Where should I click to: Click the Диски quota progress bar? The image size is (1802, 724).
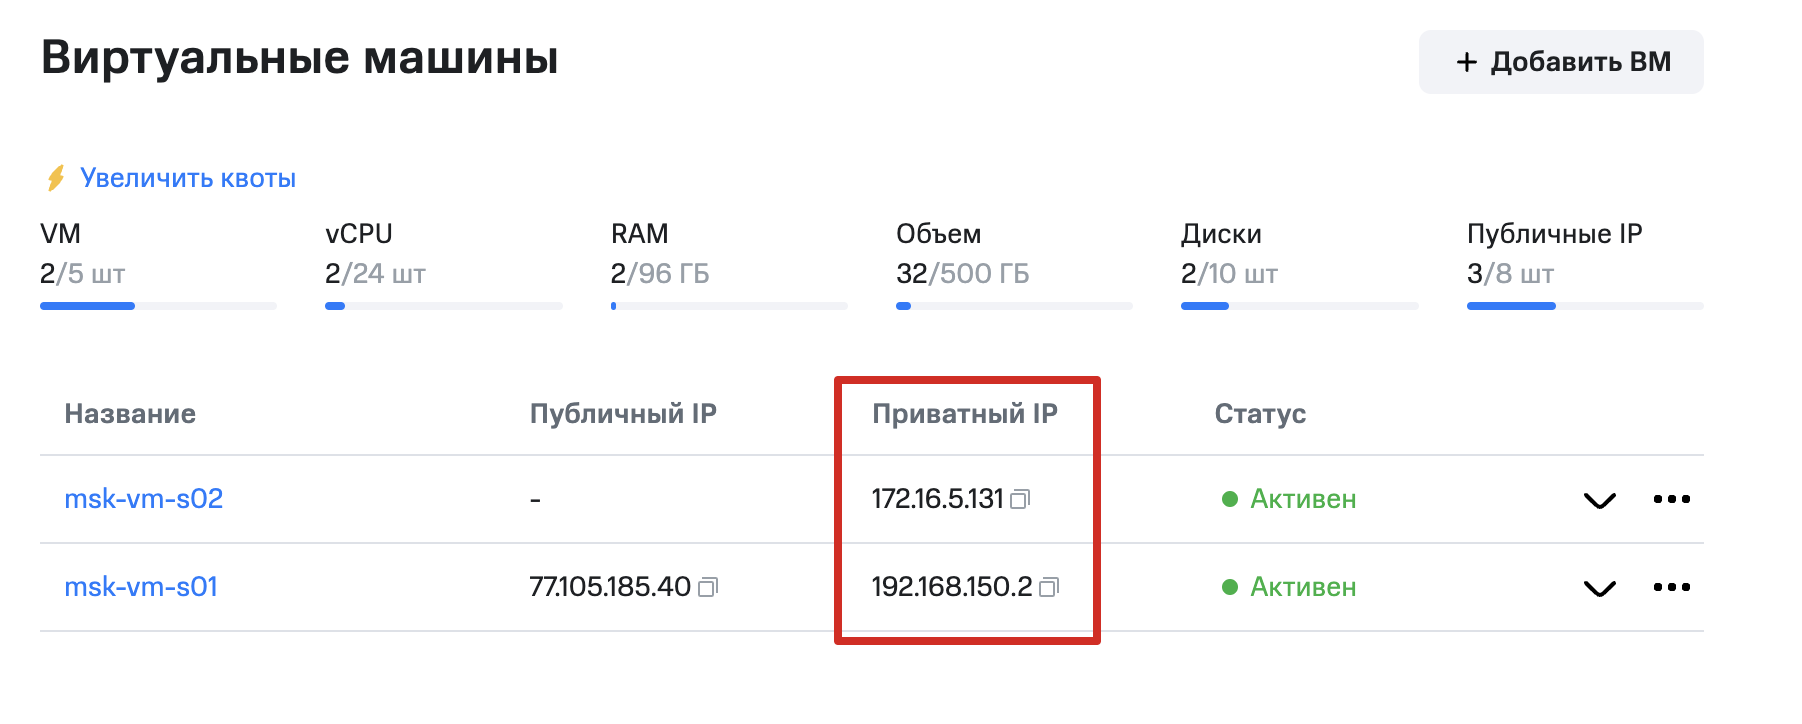(1299, 306)
